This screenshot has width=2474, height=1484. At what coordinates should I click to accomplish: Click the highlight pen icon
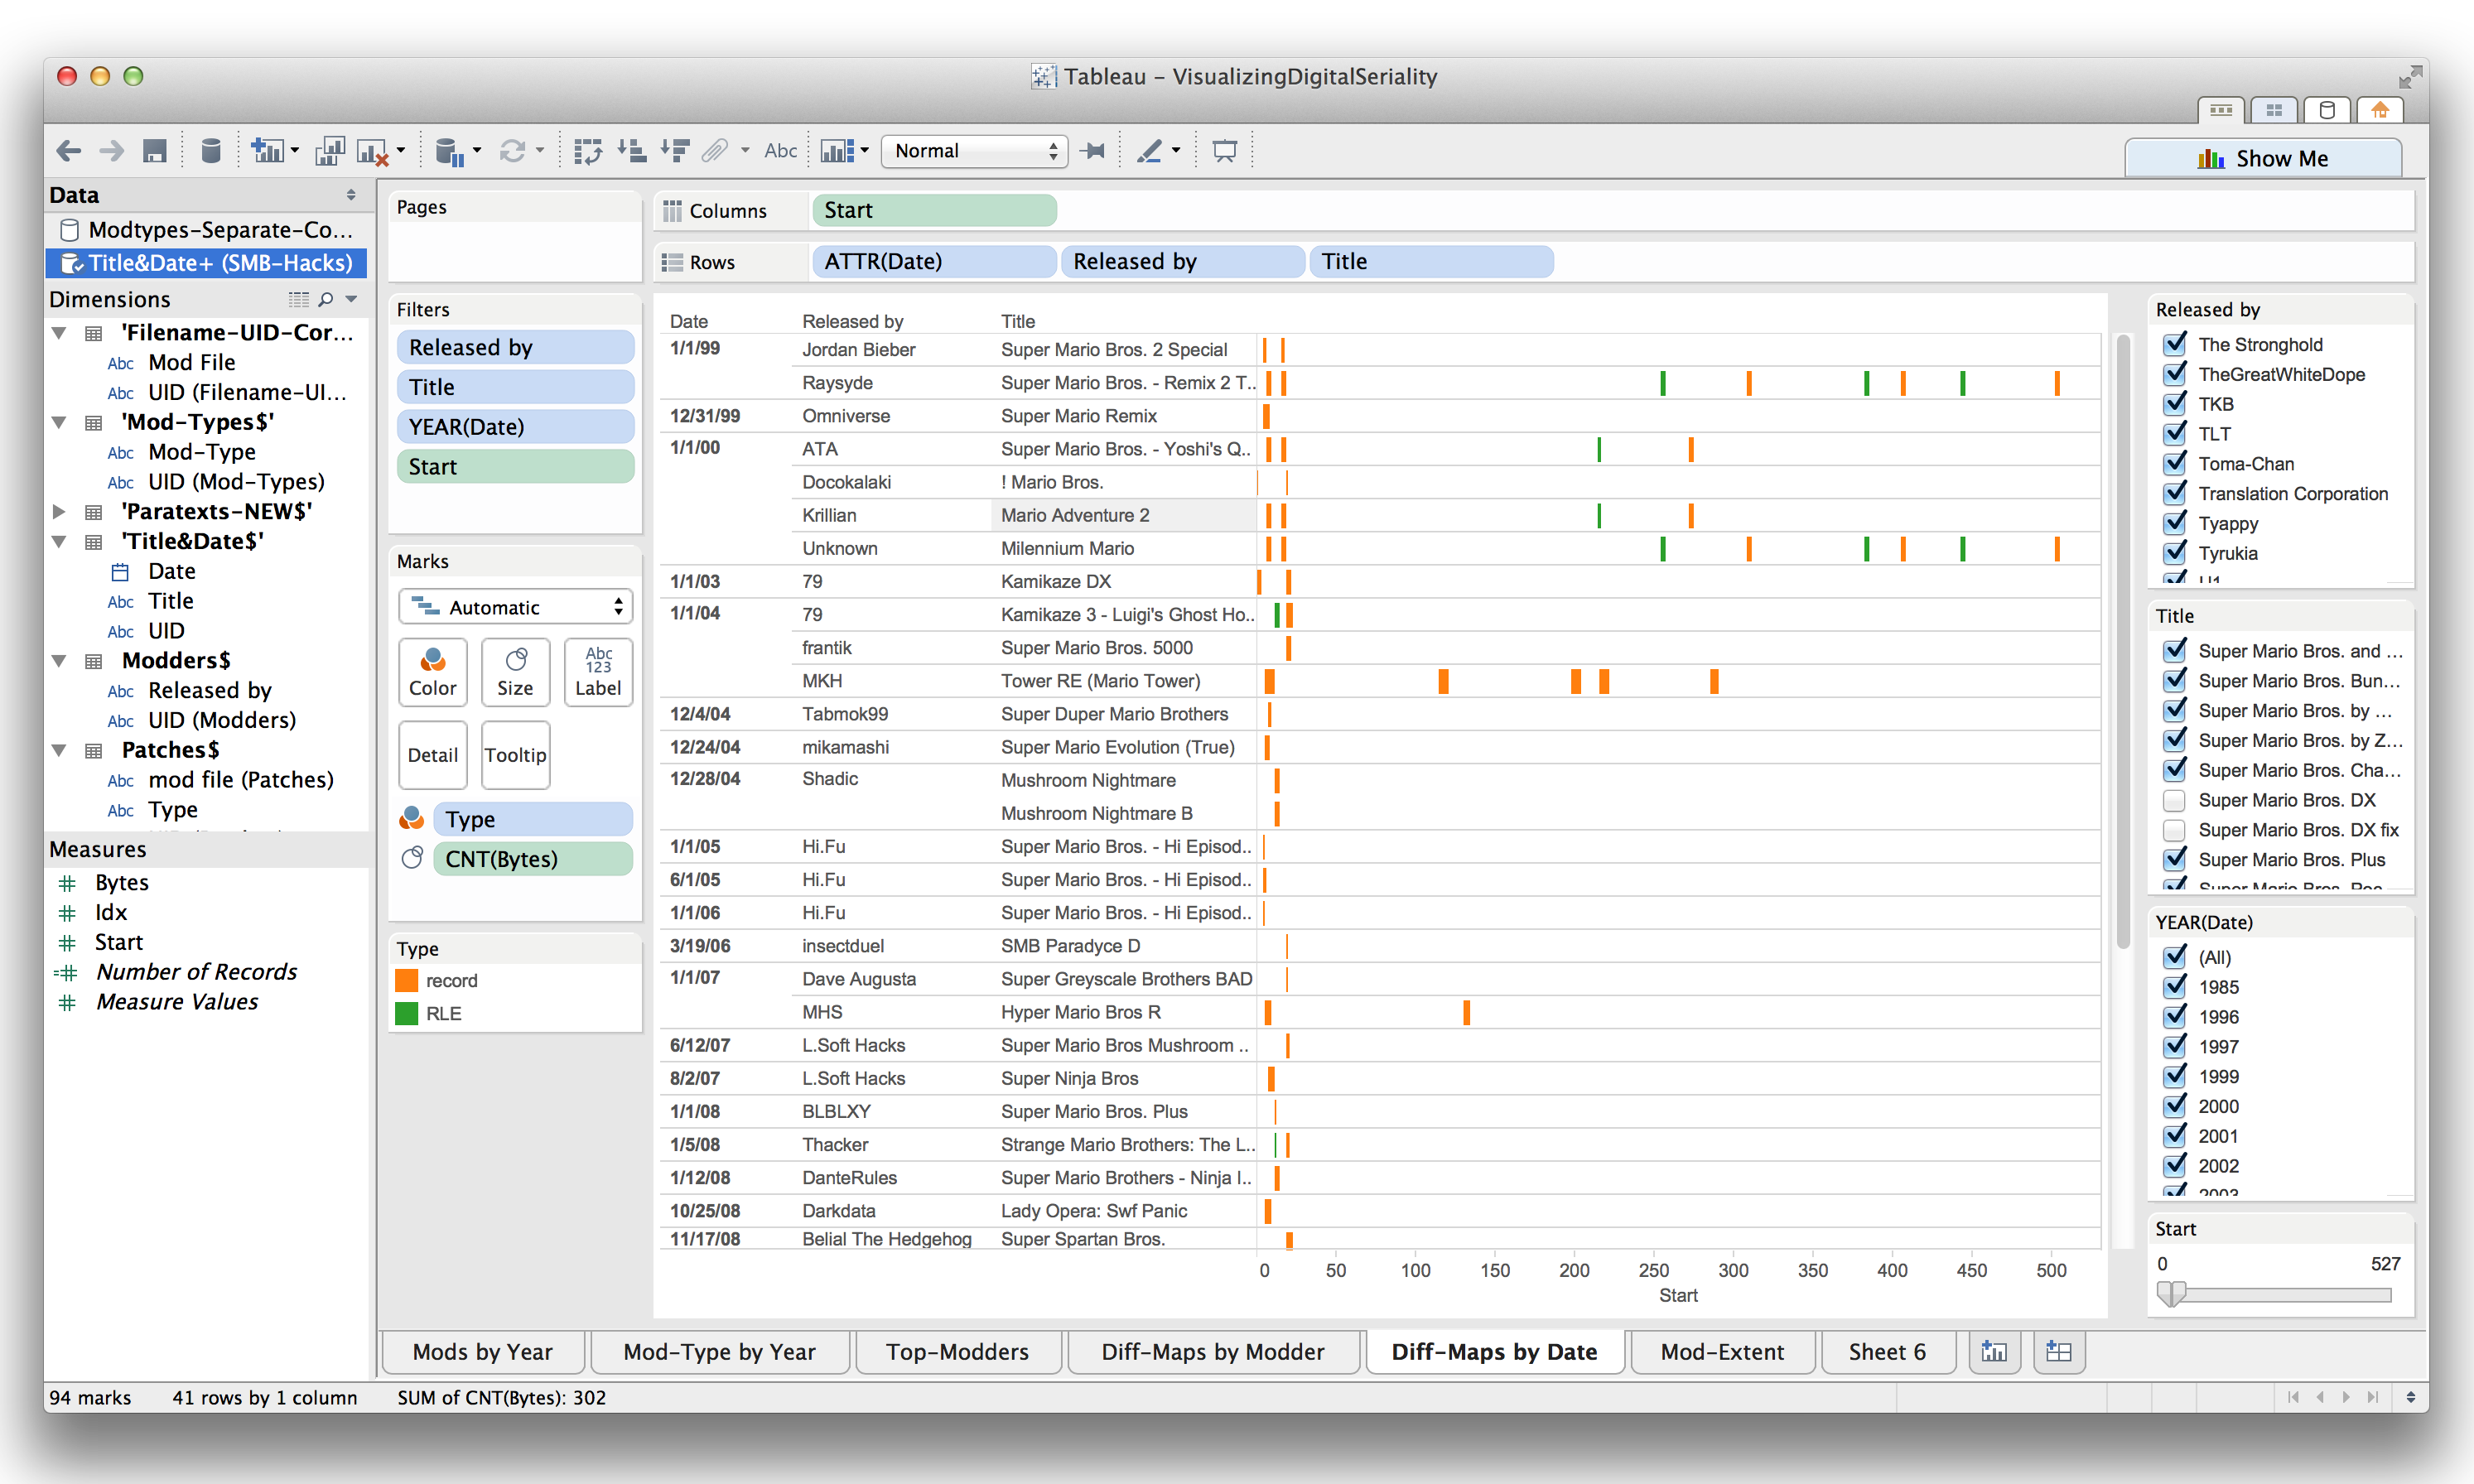1150,151
